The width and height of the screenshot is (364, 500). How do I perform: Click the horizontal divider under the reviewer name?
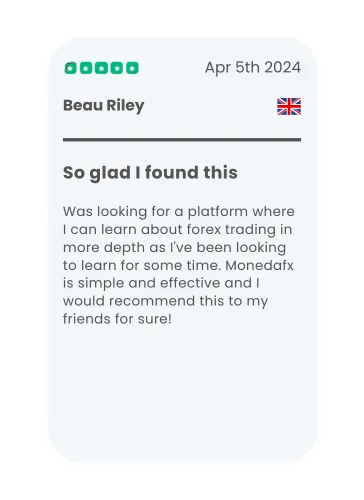coord(182,140)
